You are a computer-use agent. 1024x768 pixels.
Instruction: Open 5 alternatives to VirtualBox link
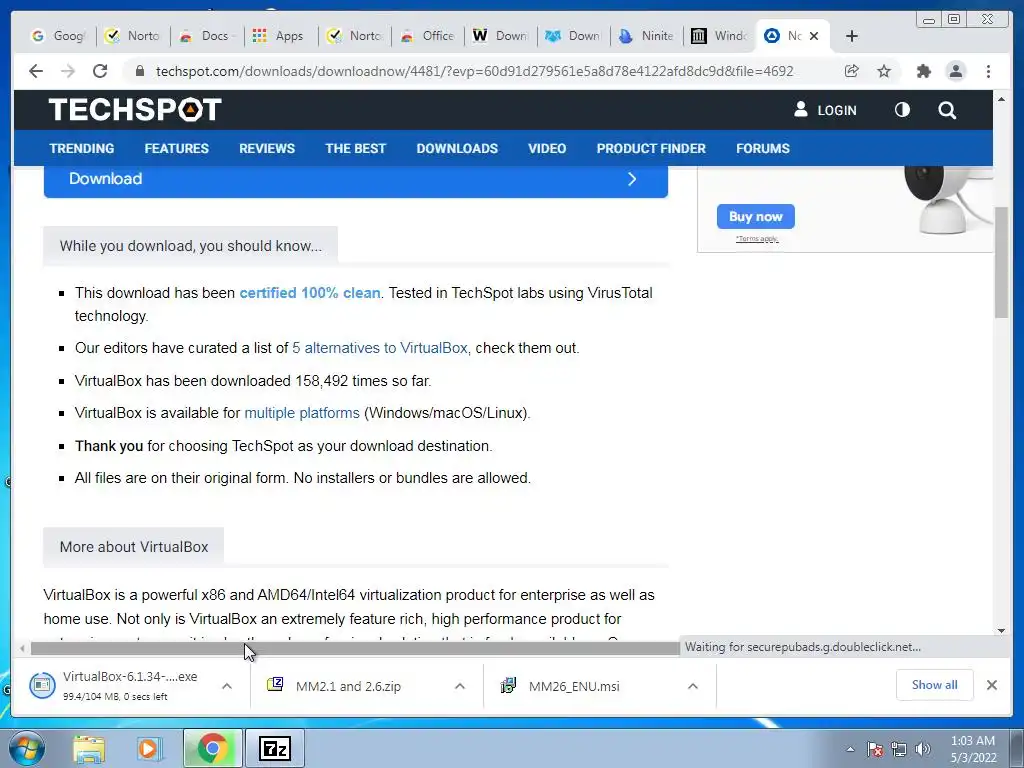coord(380,347)
